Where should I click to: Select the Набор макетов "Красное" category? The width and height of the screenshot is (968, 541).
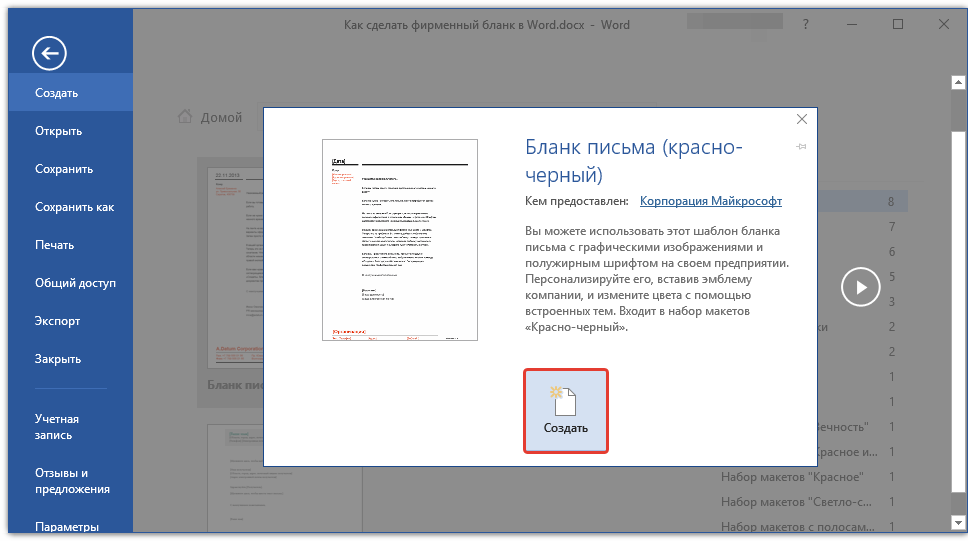click(x=791, y=476)
